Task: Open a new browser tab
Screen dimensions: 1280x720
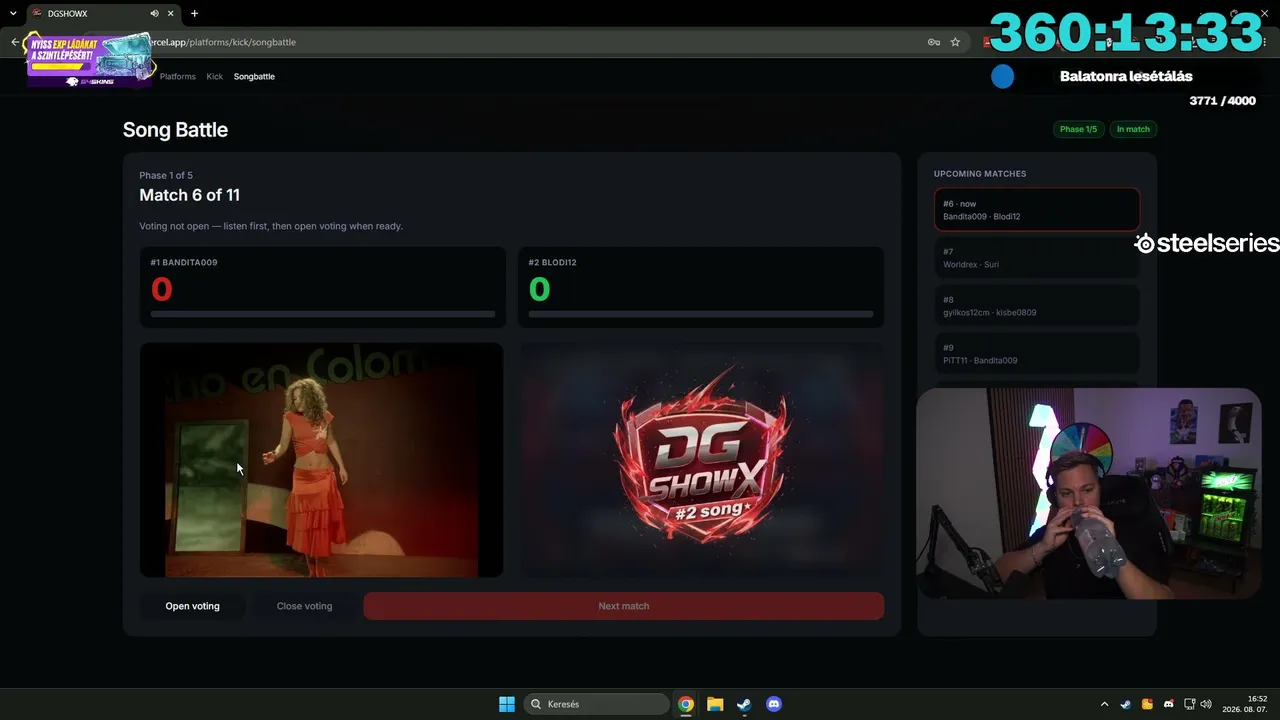Action: (x=194, y=14)
